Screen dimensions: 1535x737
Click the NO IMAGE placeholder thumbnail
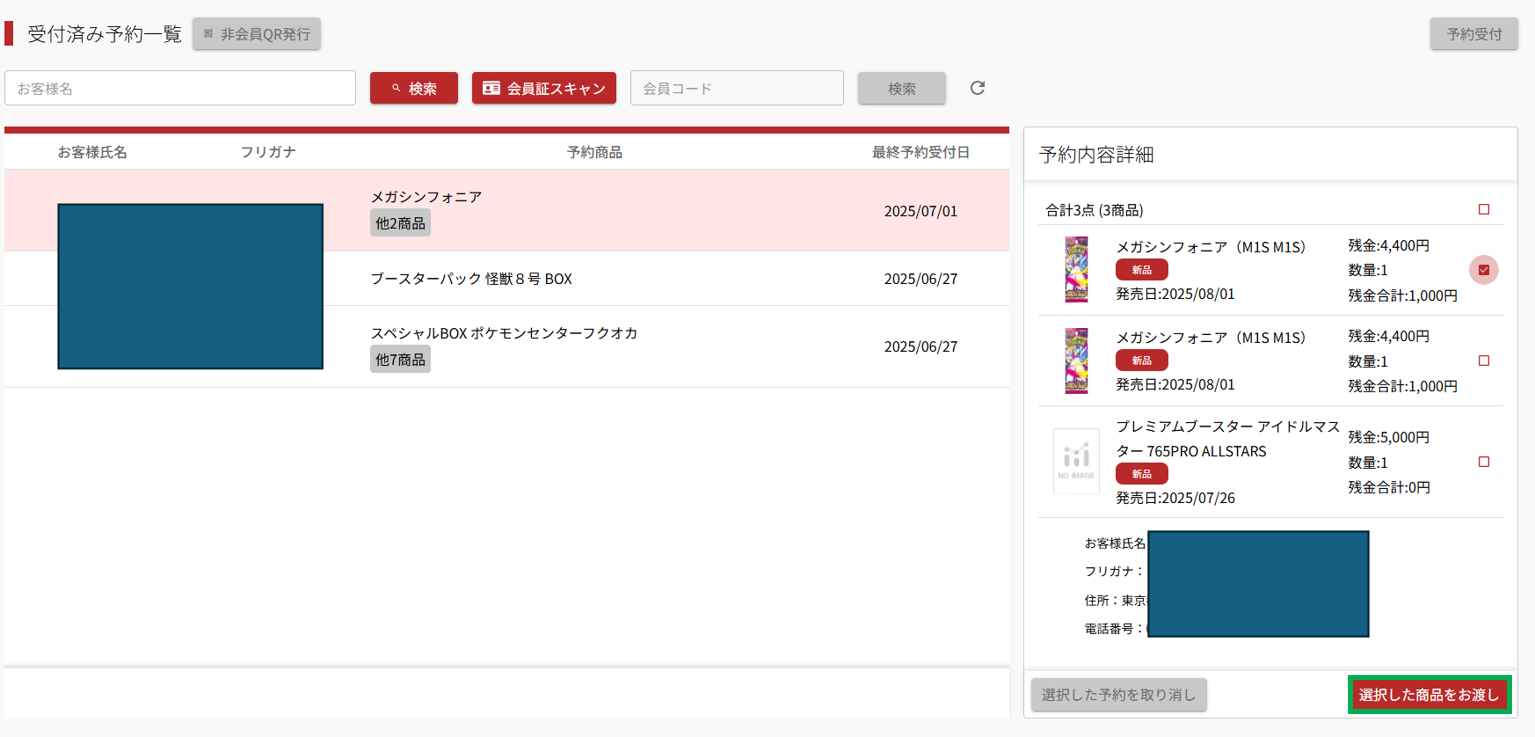(x=1076, y=461)
